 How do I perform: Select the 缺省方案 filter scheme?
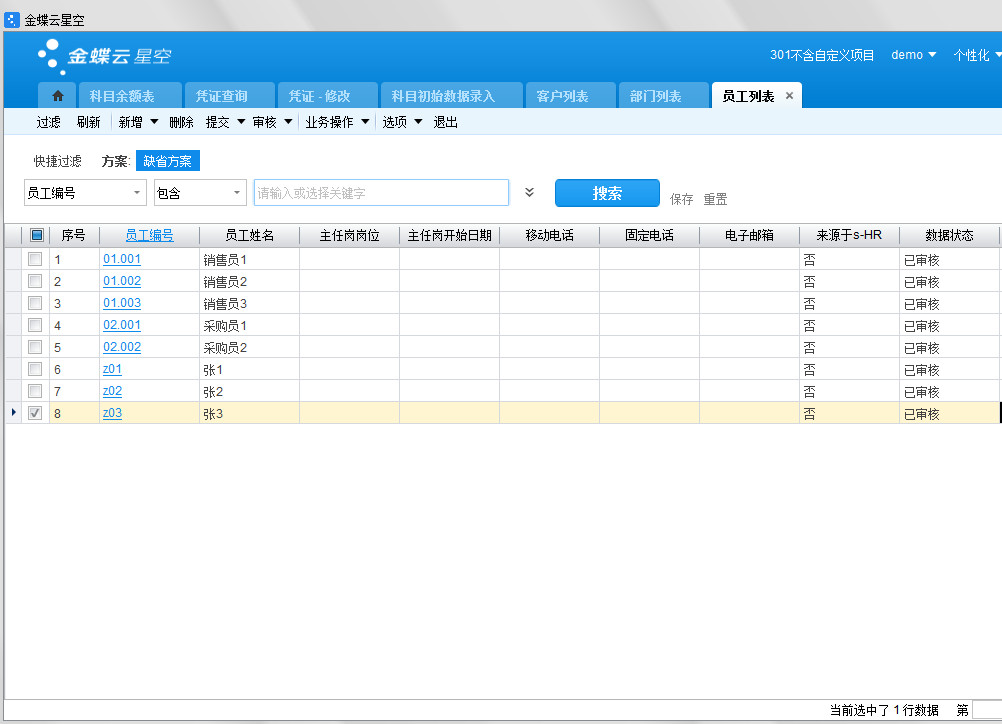[x=167, y=161]
